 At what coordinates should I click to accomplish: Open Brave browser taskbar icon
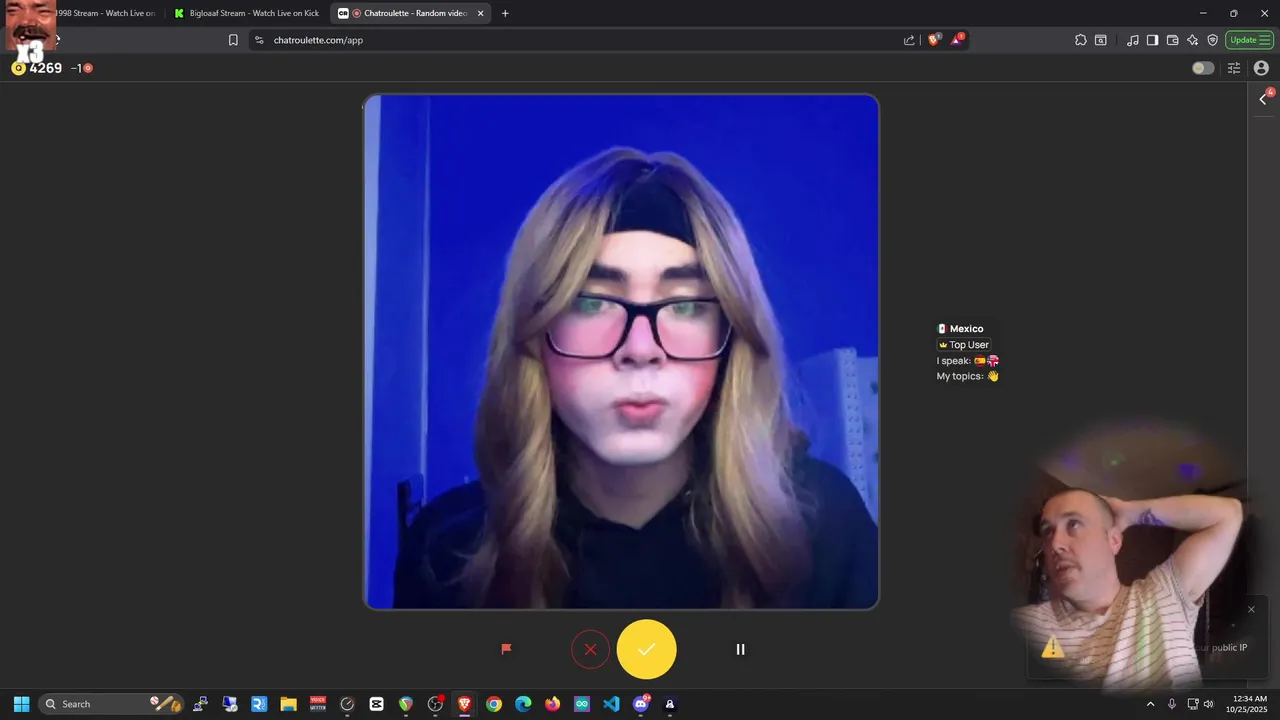coord(465,704)
